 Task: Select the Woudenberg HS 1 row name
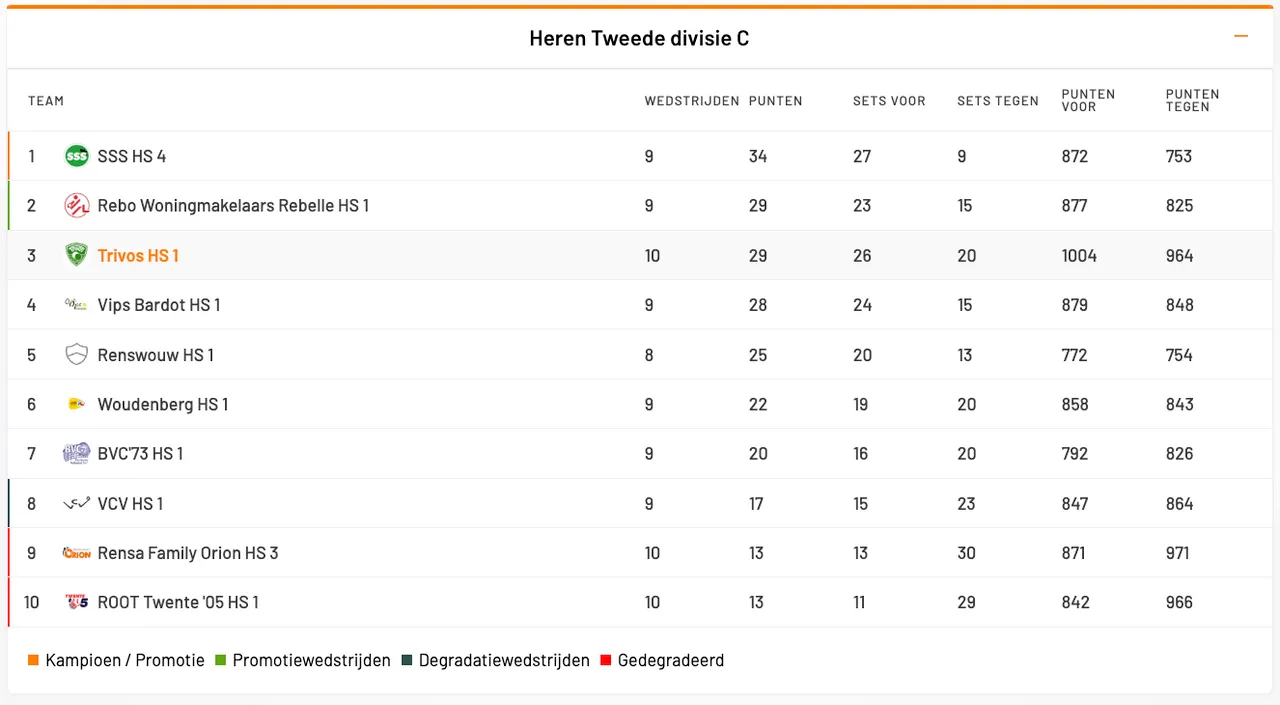pos(163,405)
